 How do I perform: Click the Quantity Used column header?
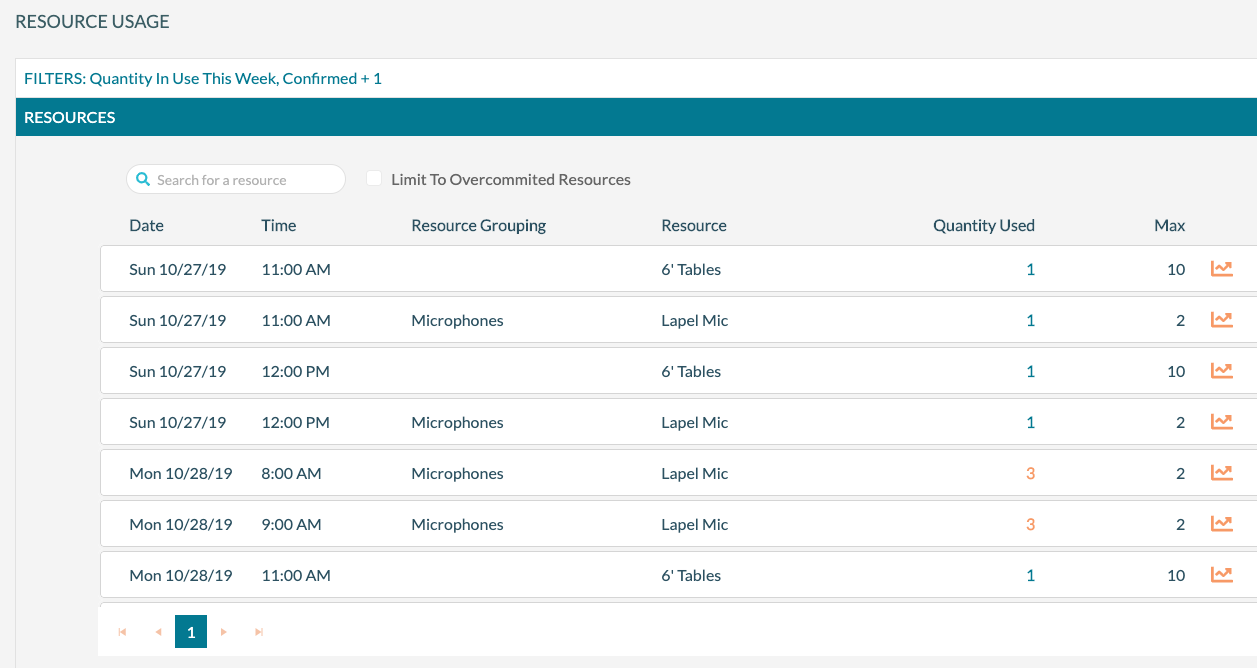point(984,225)
